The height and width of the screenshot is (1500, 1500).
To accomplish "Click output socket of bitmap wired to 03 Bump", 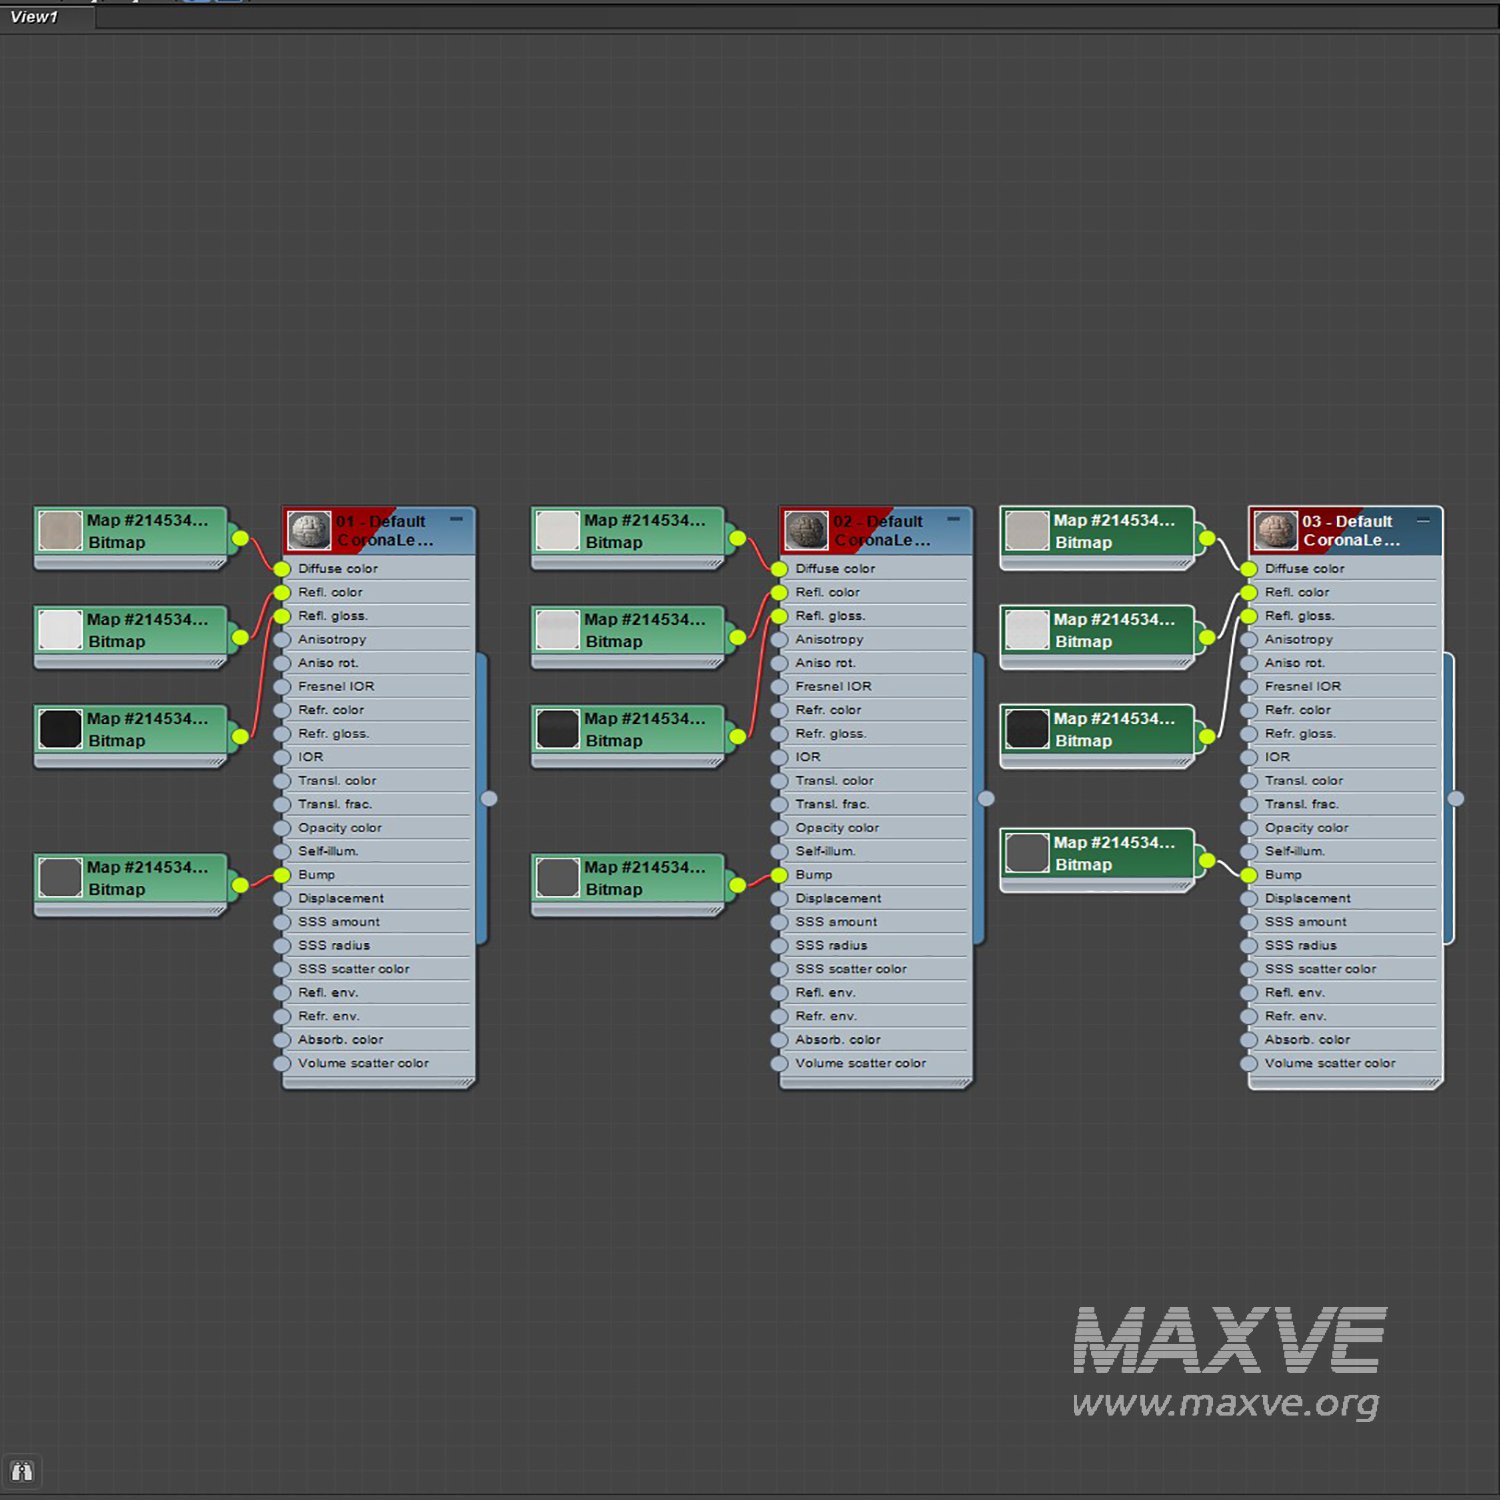I will point(1207,860).
